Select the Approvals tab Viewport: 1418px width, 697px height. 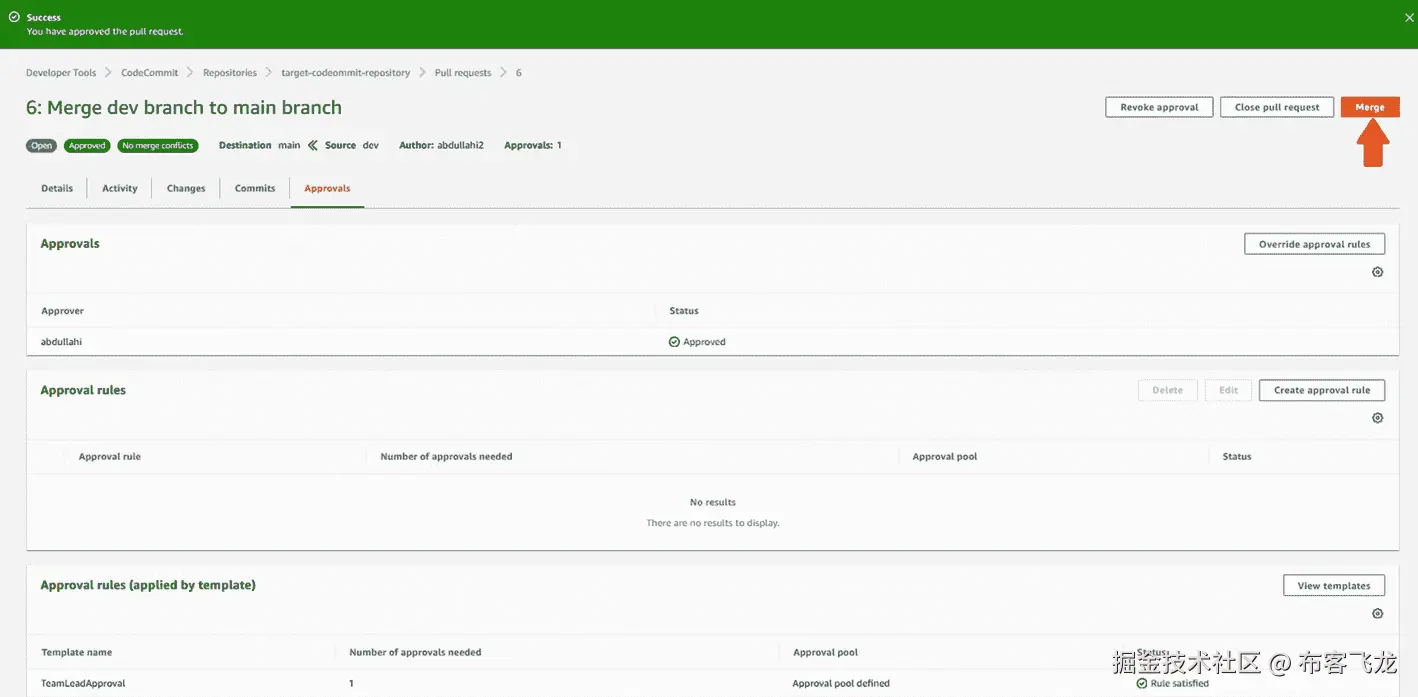[x=327, y=188]
